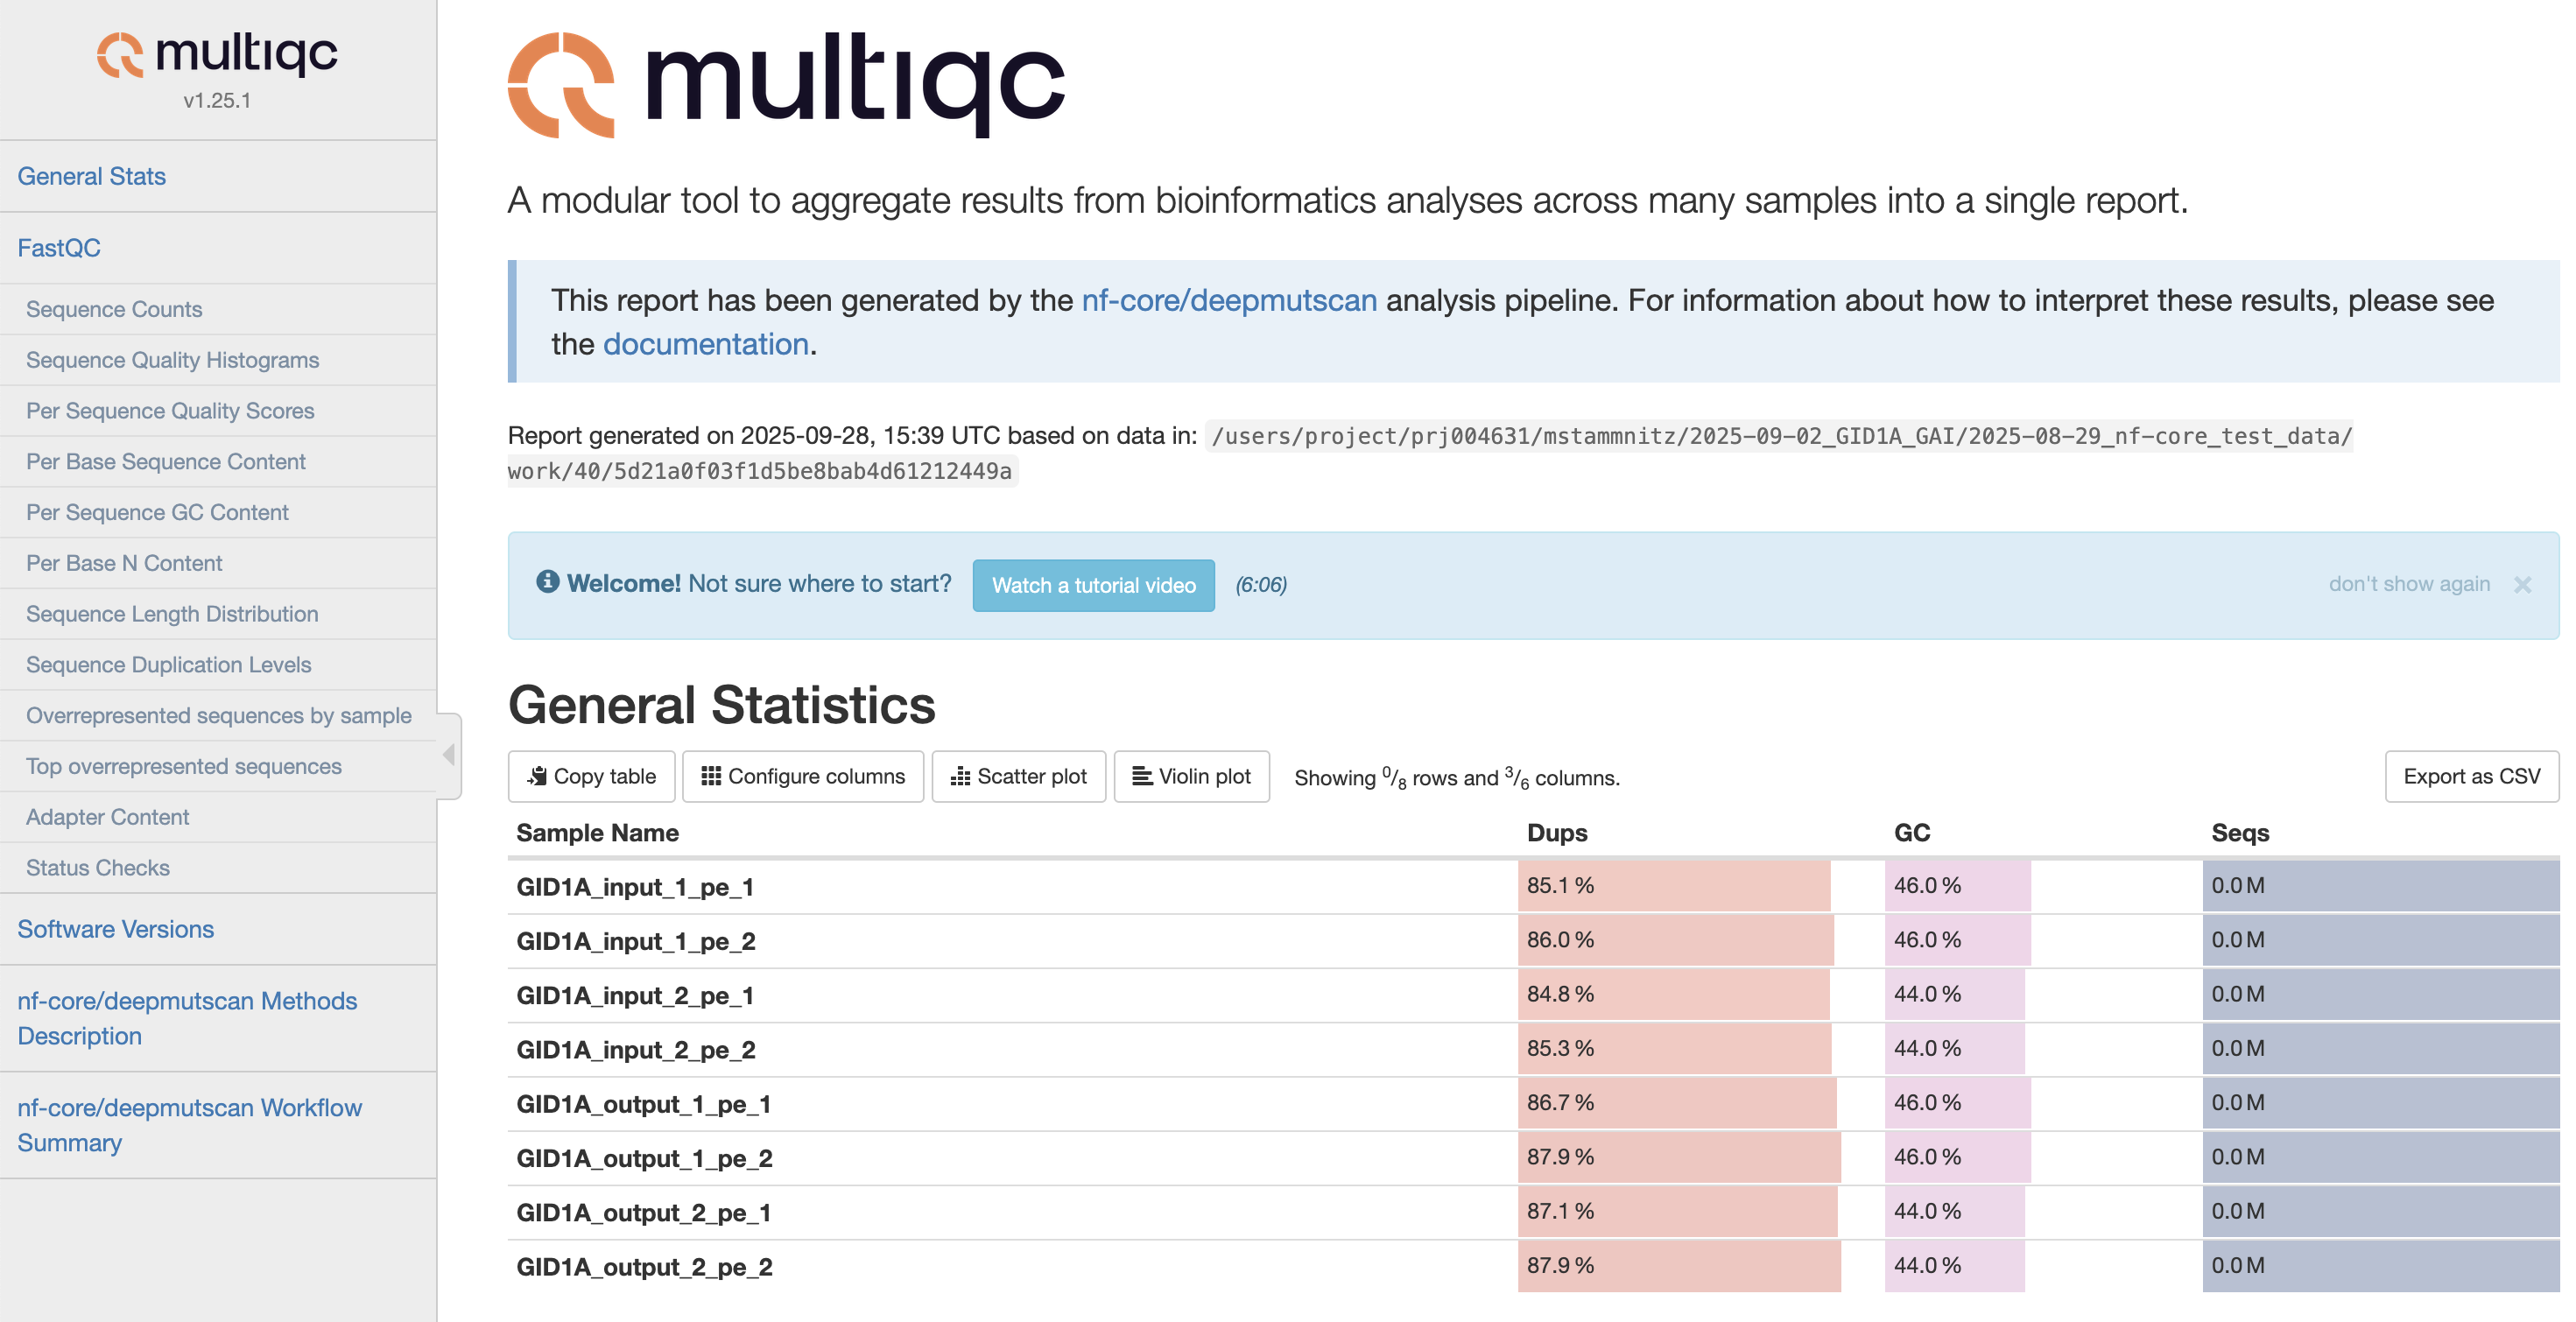Click the info icon beside Welcome
Screen dimensions: 2576x1322
click(547, 582)
